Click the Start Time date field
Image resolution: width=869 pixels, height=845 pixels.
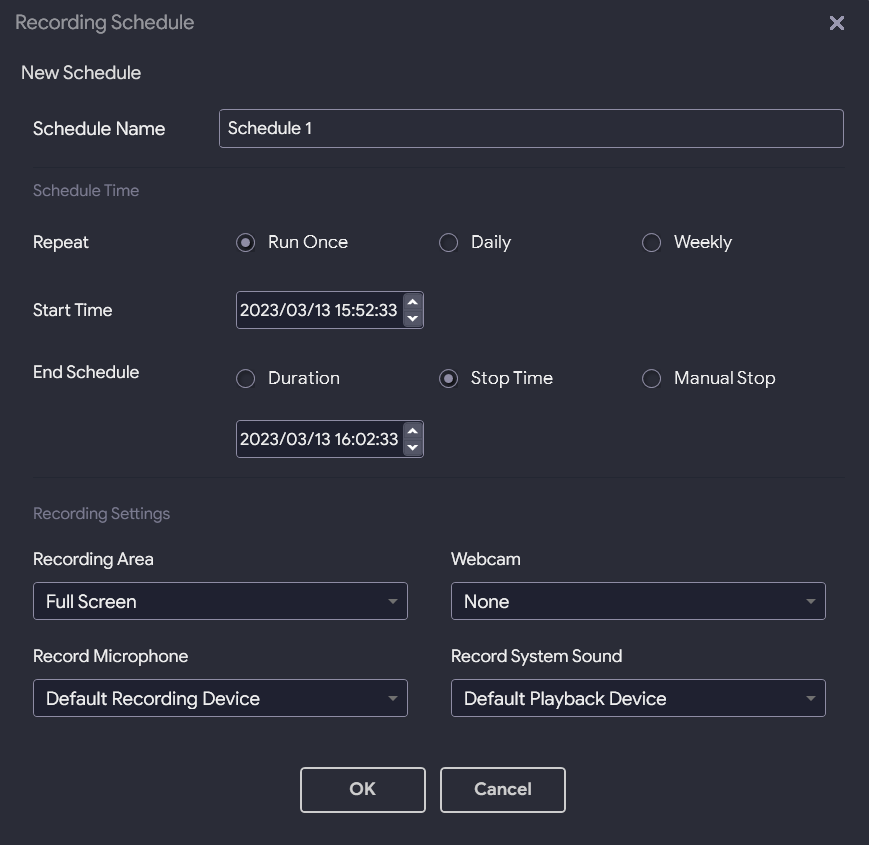coord(318,311)
